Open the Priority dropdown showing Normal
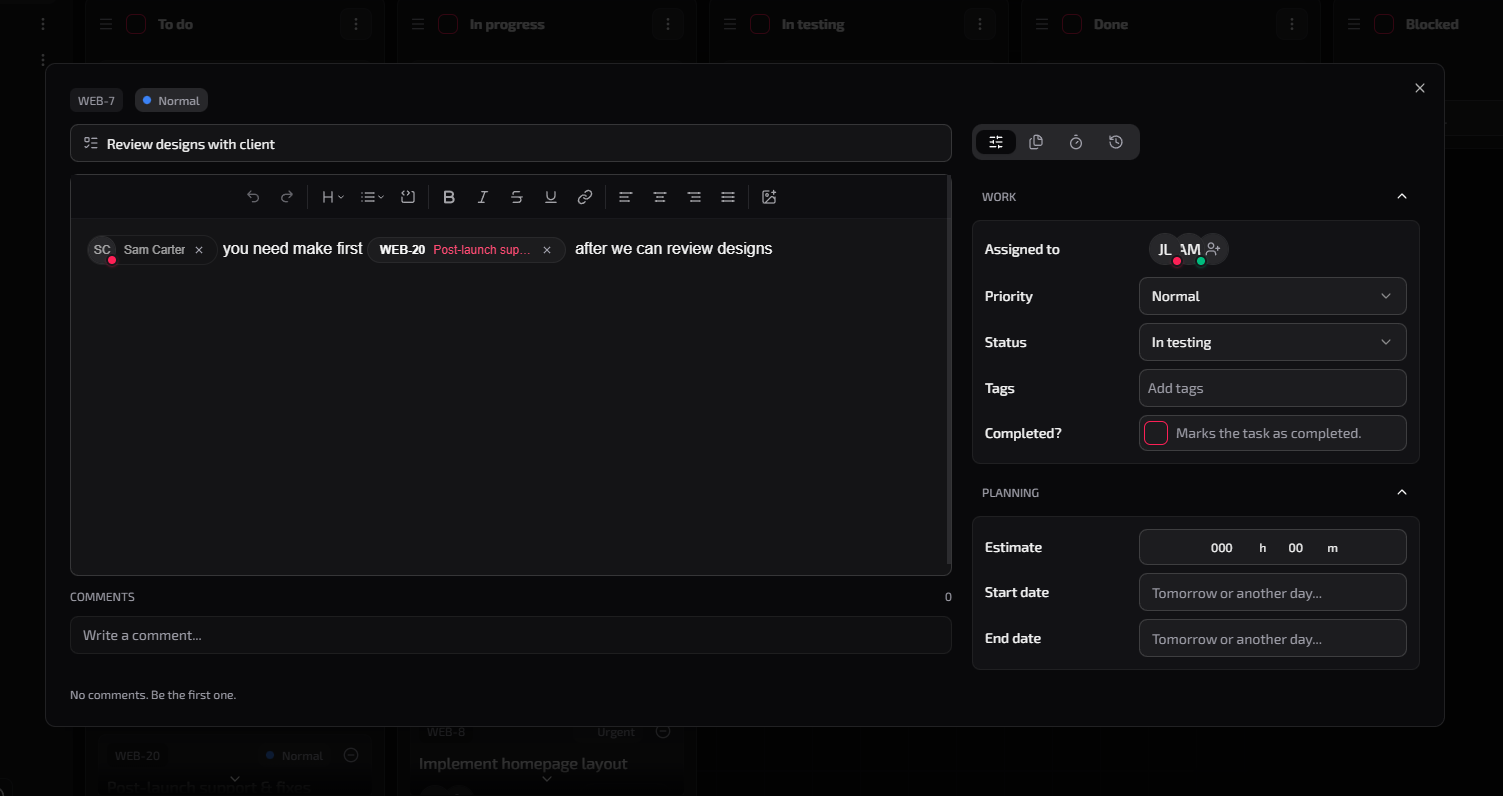Screen dimensions: 1503x796 coord(1272,296)
